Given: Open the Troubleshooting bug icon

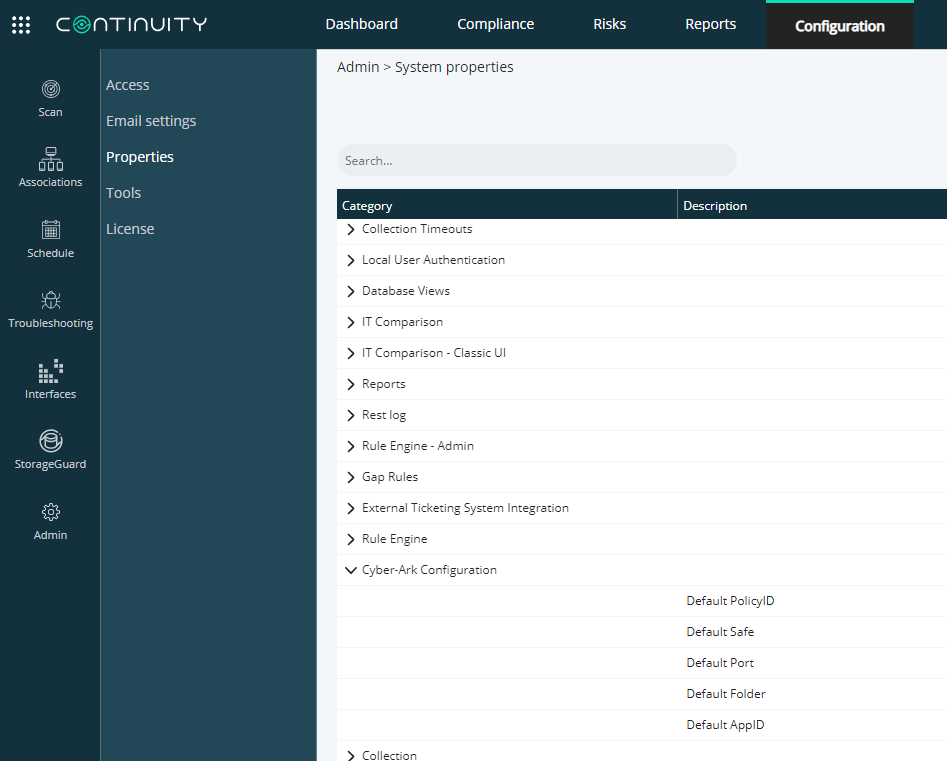Looking at the screenshot, I should coord(51,300).
